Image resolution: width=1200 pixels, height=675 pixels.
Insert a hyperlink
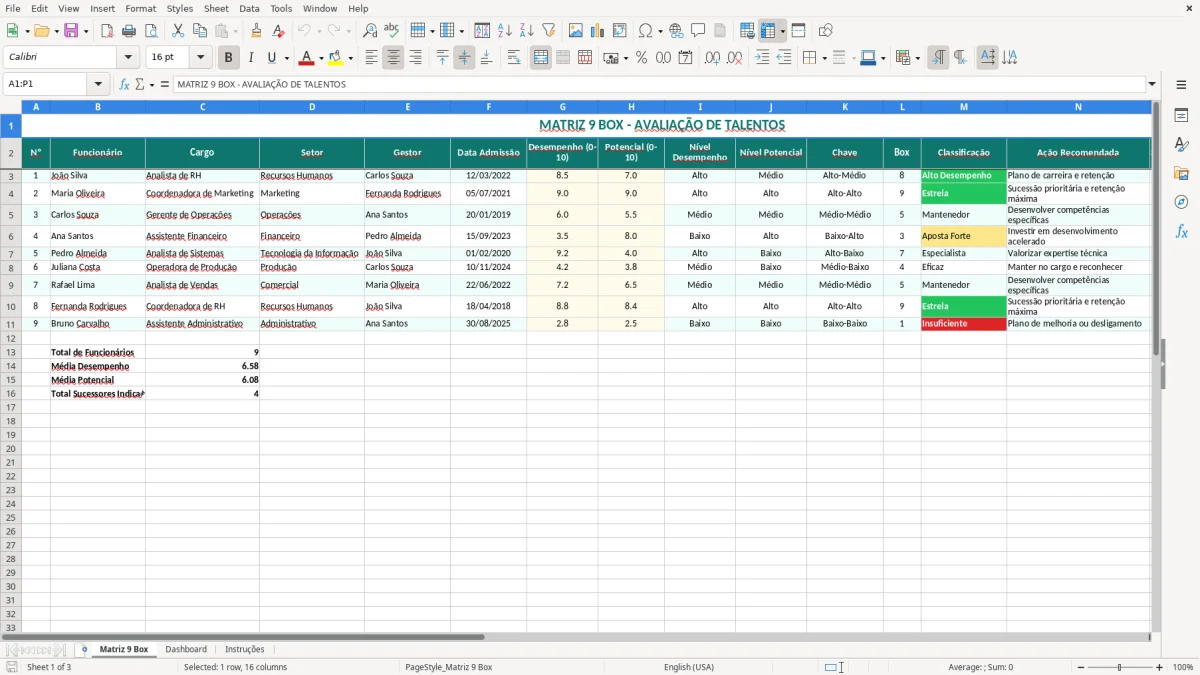click(x=676, y=31)
